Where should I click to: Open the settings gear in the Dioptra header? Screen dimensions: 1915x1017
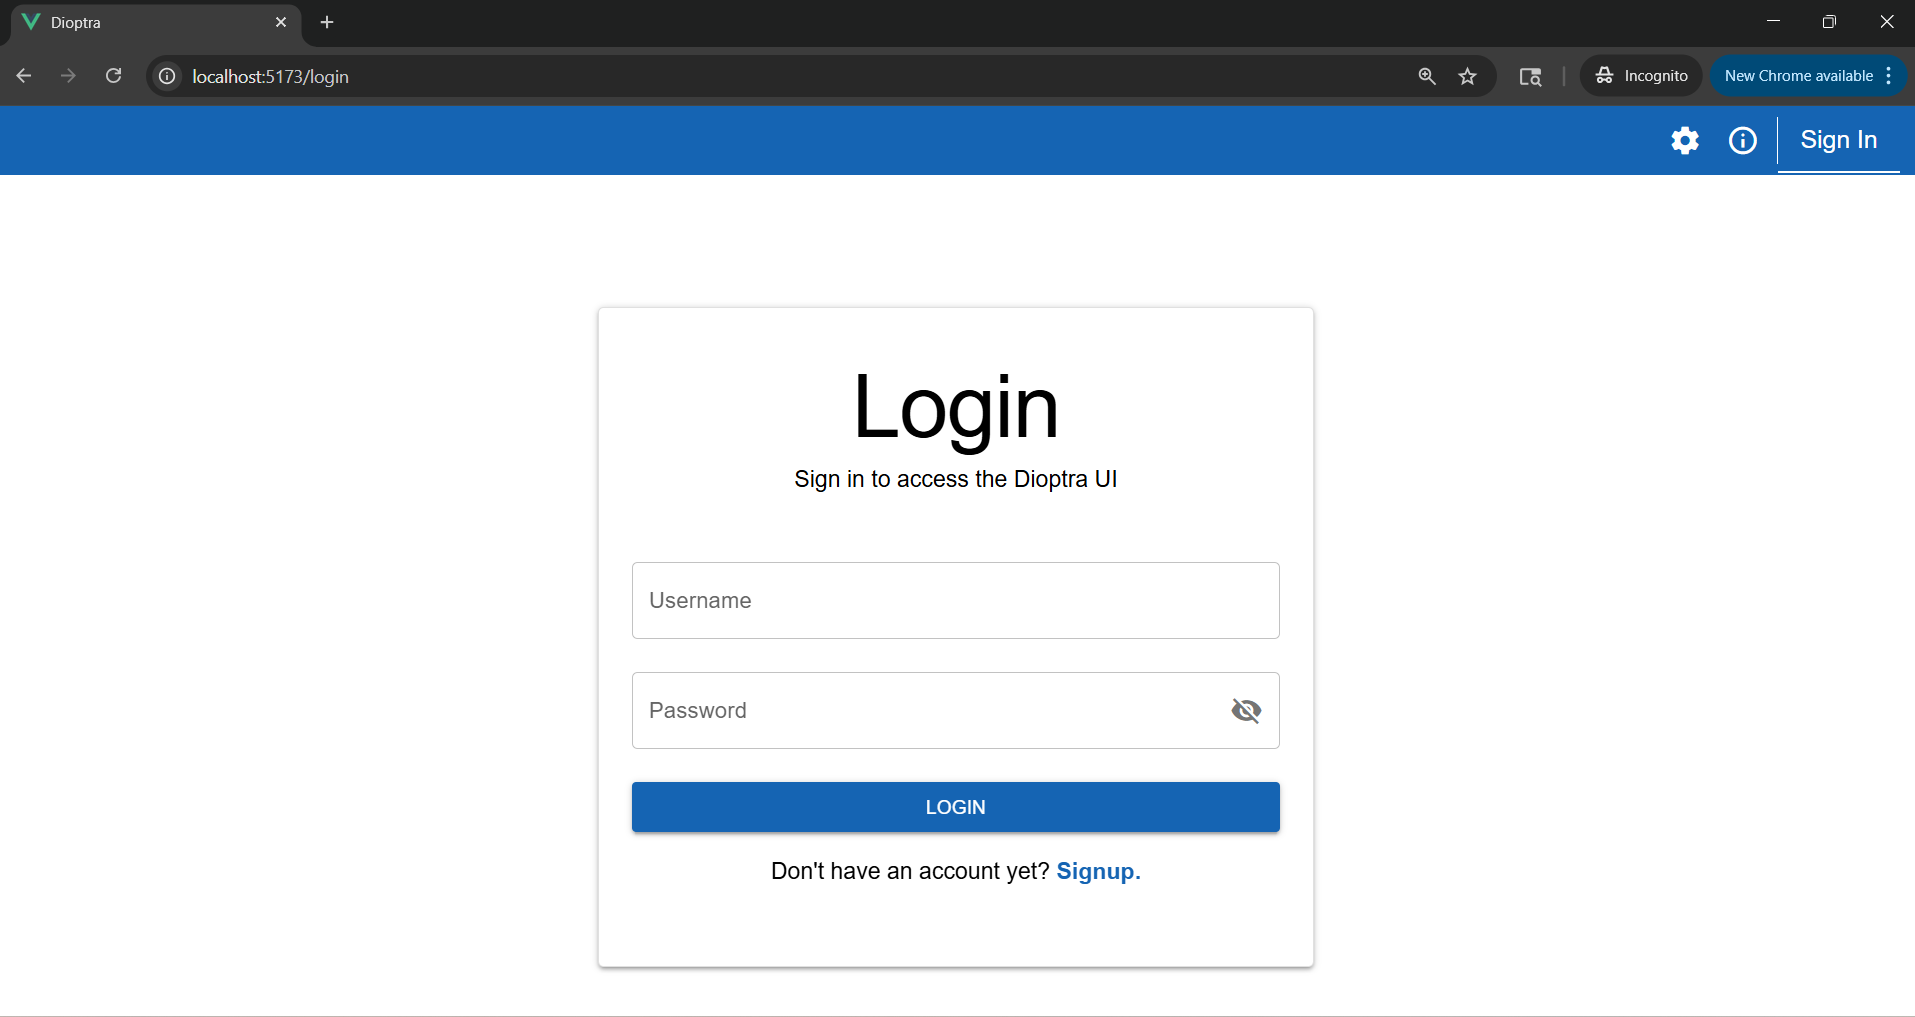(x=1685, y=141)
